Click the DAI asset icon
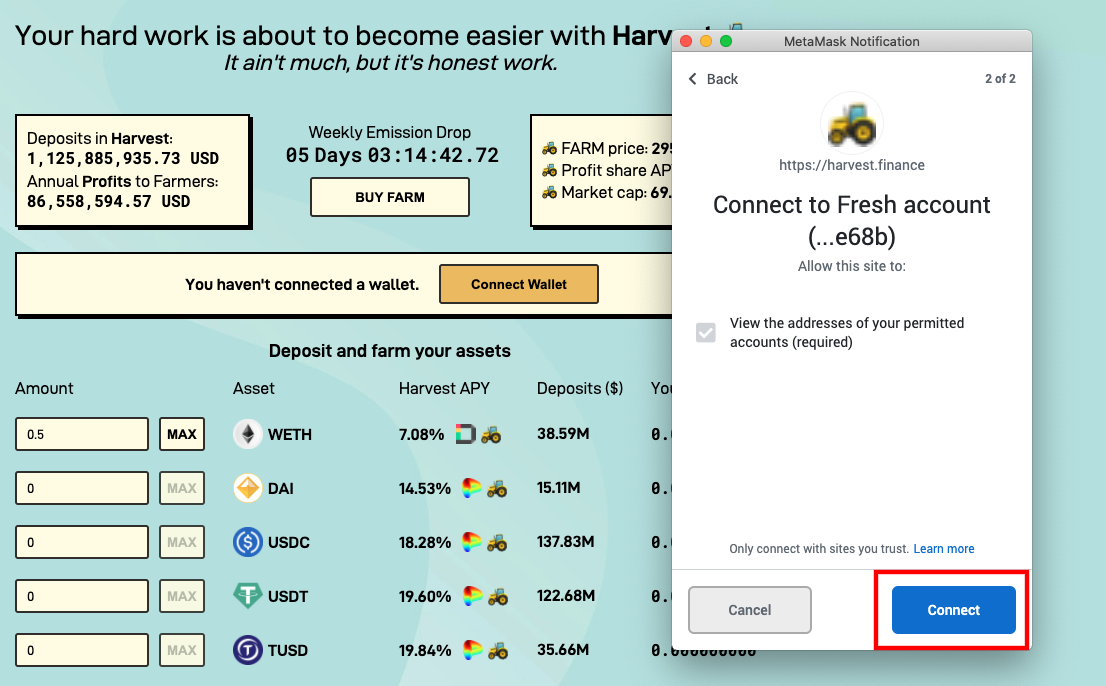This screenshot has height=686, width=1106. [x=248, y=488]
